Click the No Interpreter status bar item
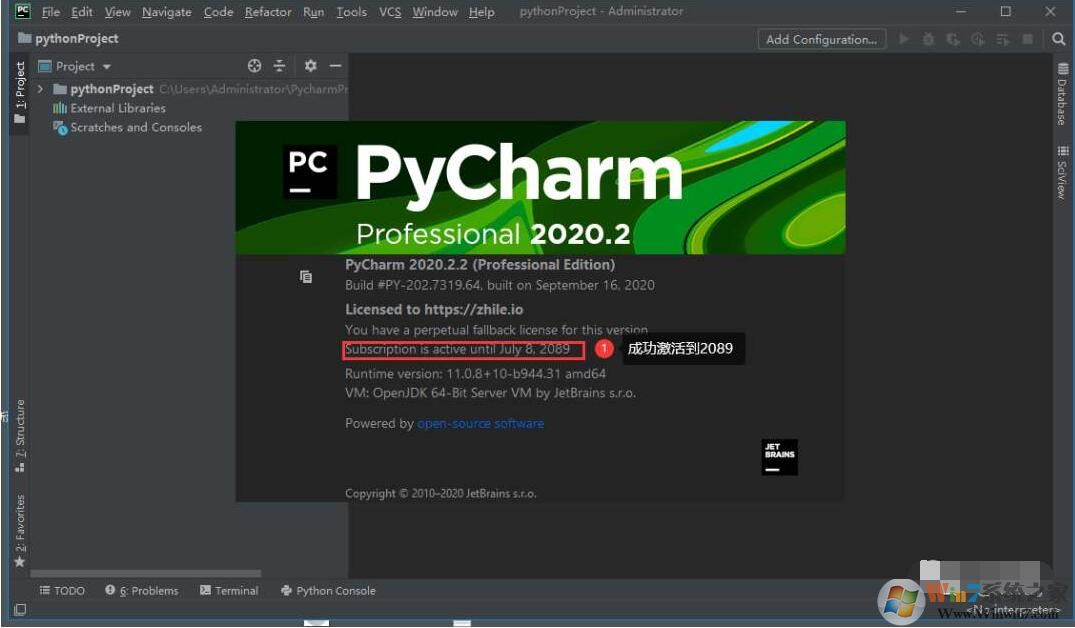This screenshot has height=628, width=1075. 1011,608
